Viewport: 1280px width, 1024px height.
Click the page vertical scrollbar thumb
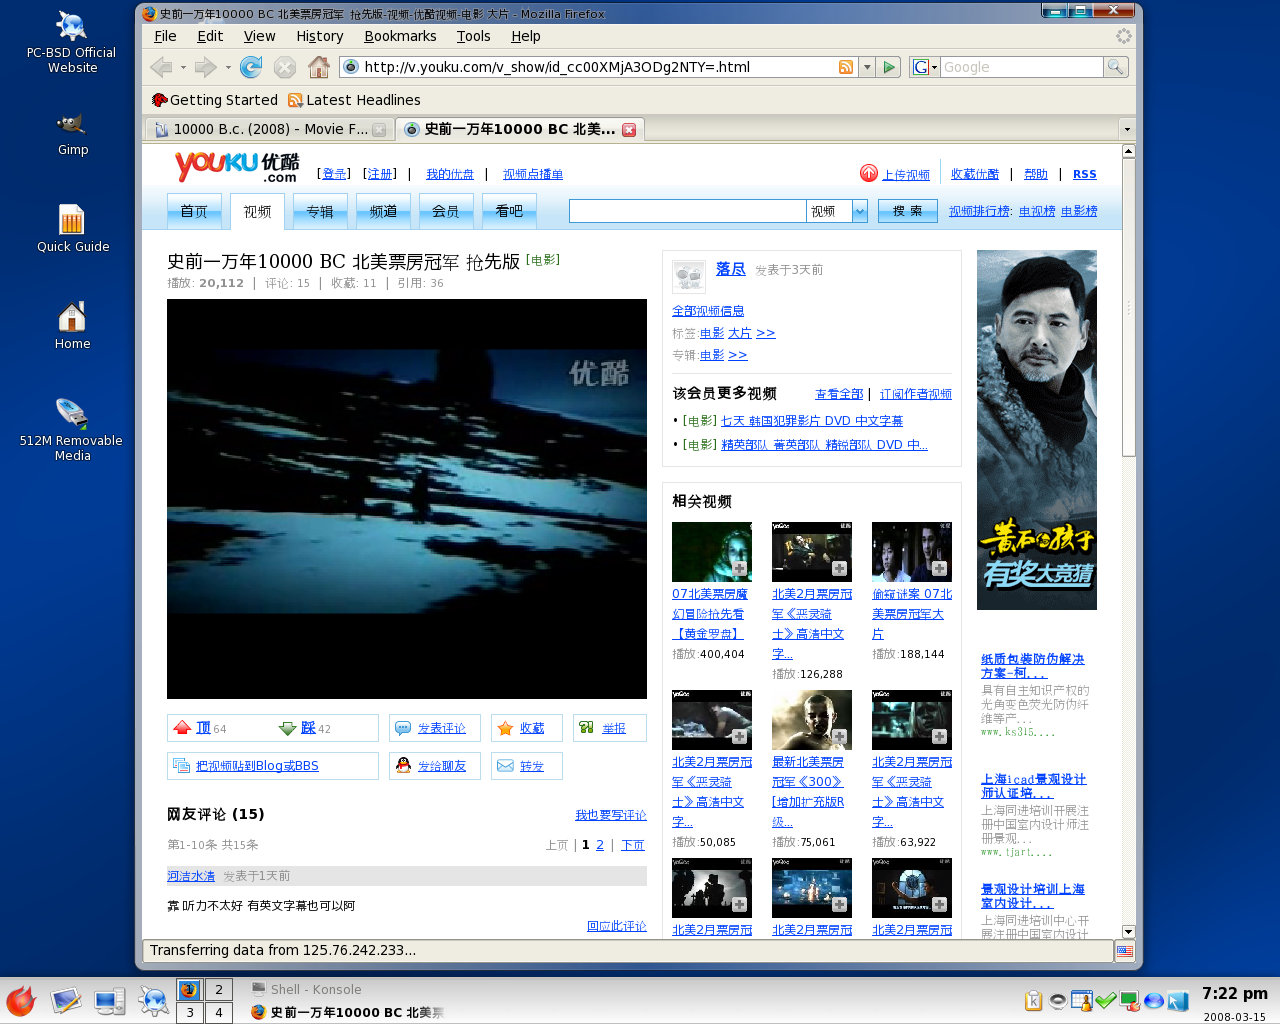[x=1128, y=305]
